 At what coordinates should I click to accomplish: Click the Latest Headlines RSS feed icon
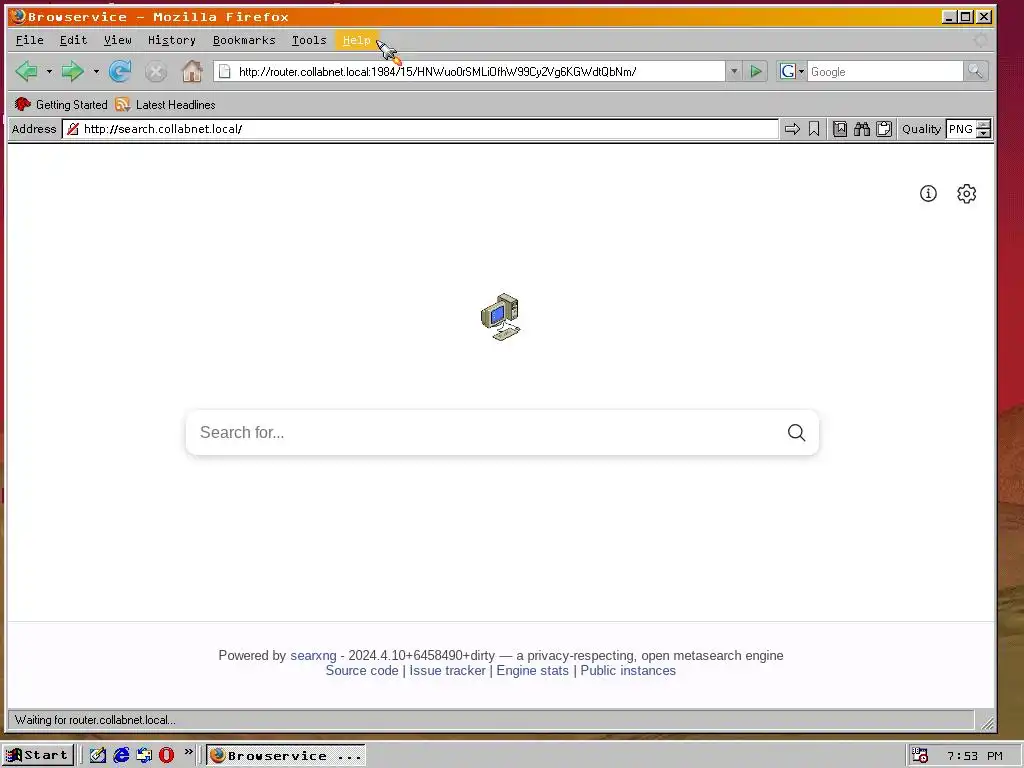tap(122, 104)
